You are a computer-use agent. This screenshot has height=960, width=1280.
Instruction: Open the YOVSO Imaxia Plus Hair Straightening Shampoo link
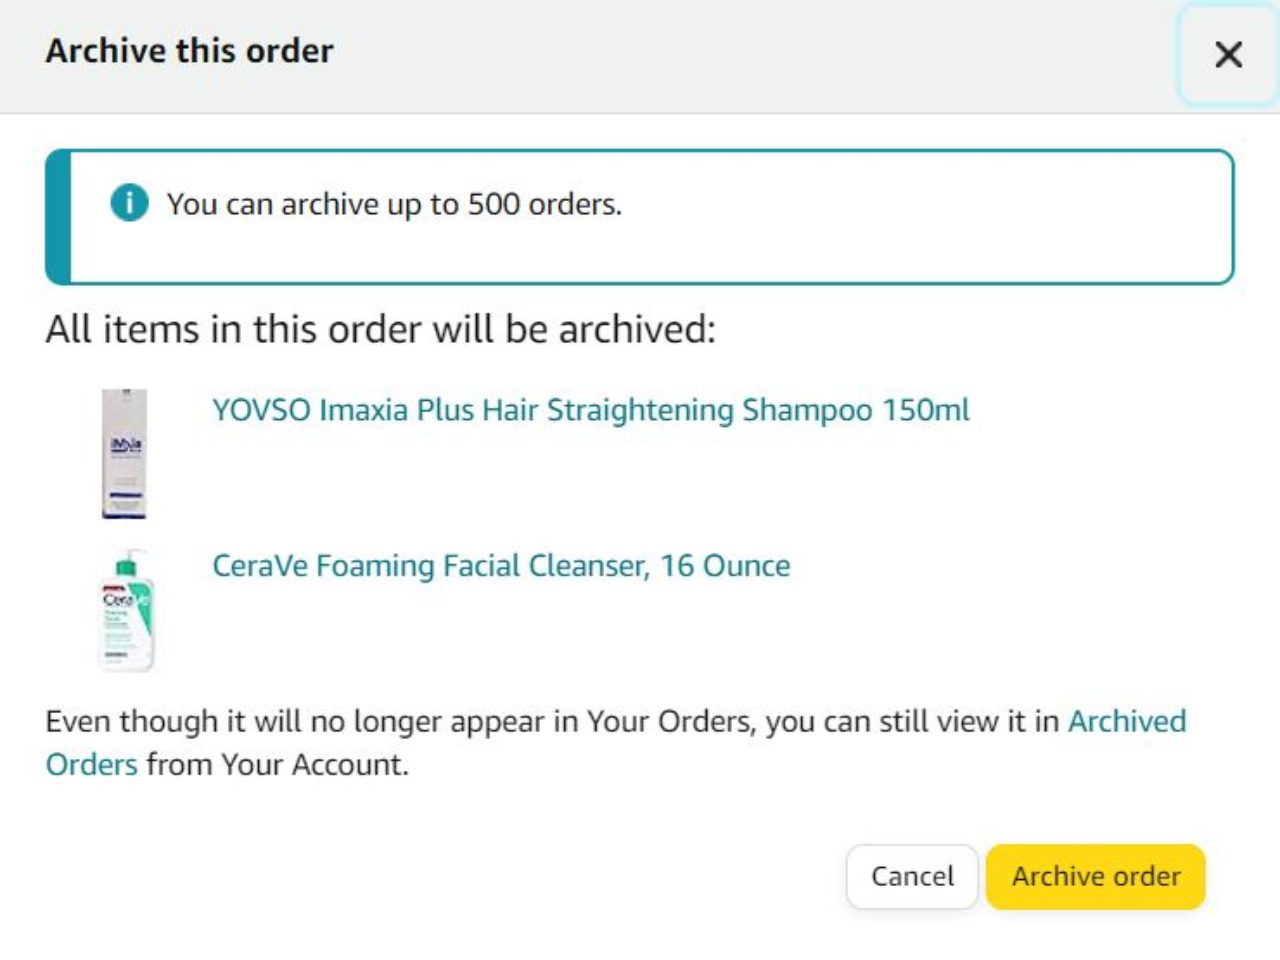[590, 409]
